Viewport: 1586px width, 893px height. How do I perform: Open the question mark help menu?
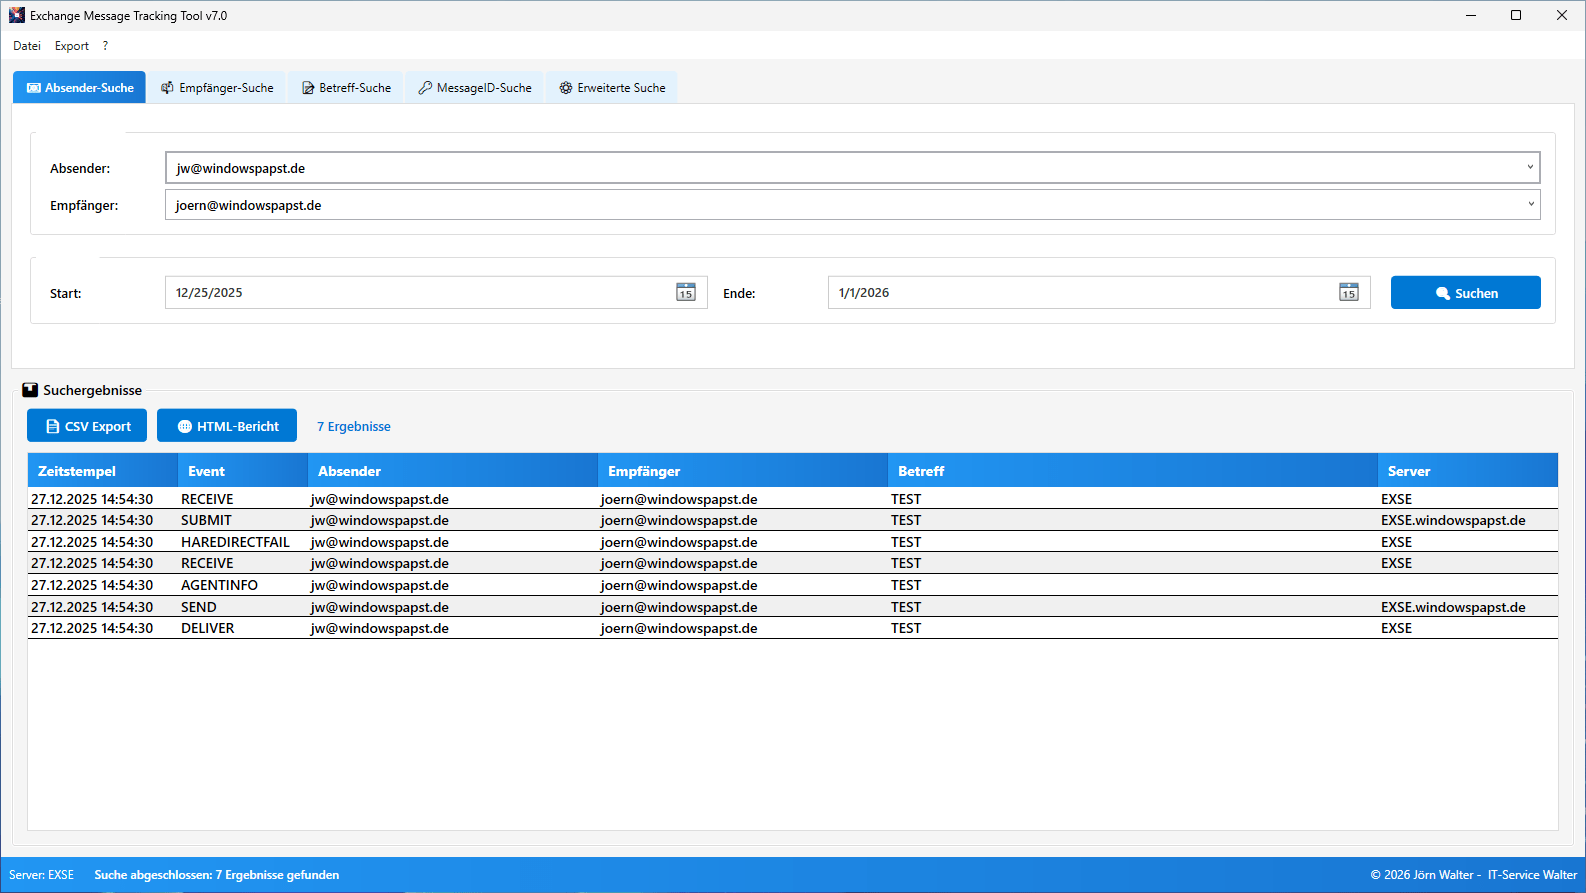pos(105,46)
